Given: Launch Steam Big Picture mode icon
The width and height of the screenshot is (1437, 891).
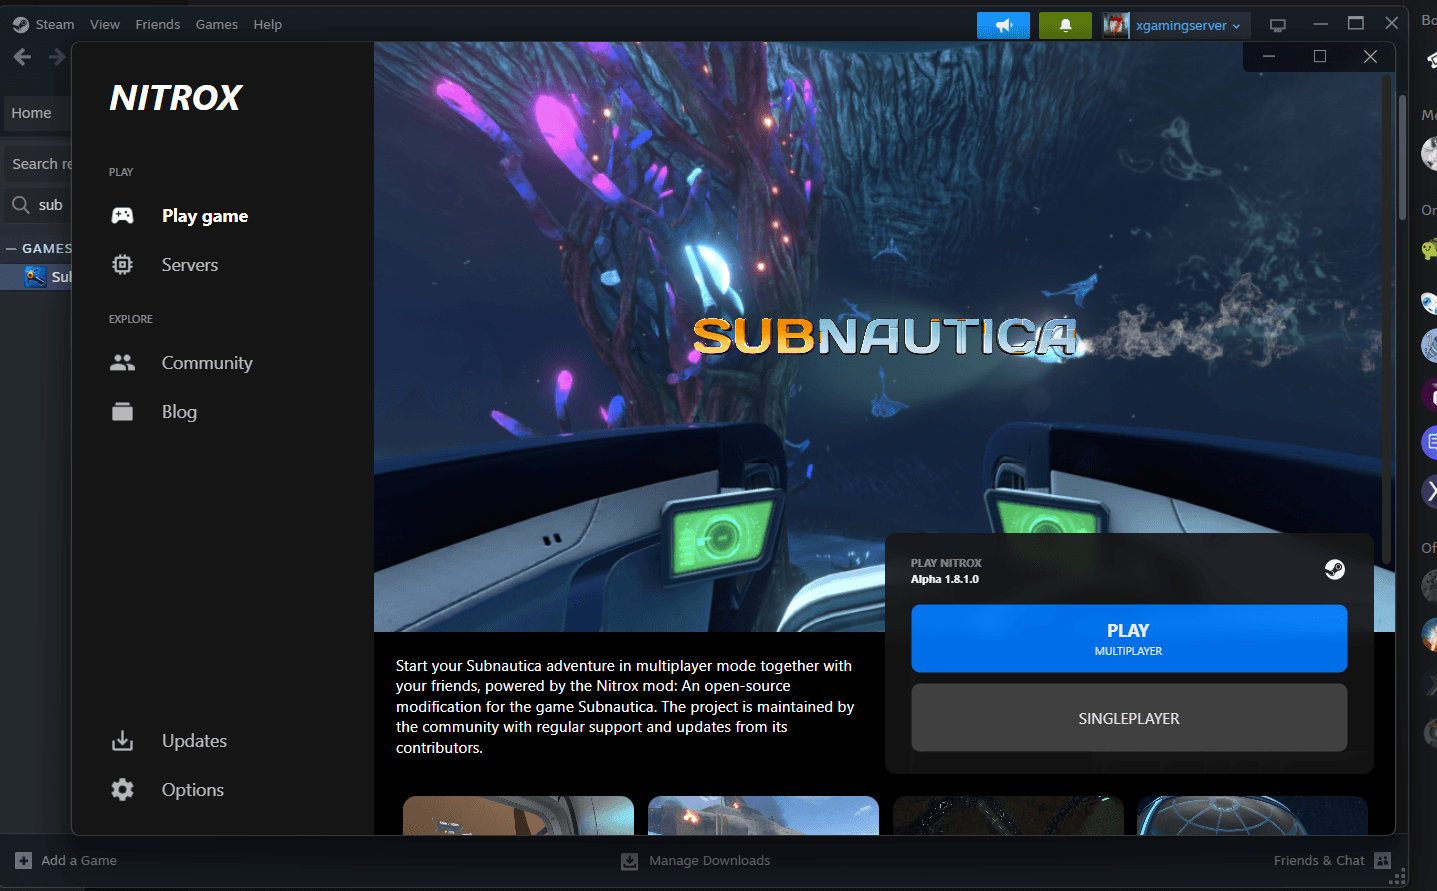Looking at the screenshot, I should [1278, 25].
